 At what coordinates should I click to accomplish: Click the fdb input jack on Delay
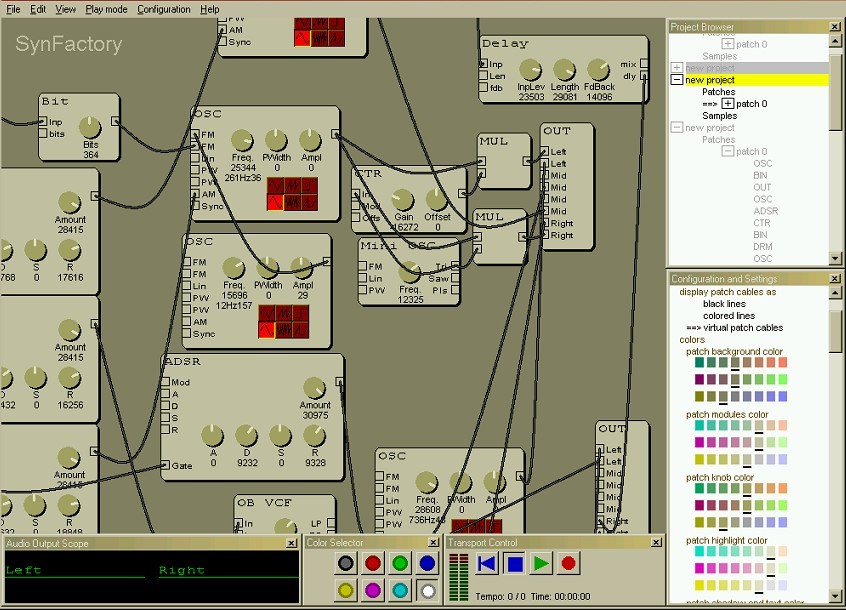click(483, 87)
